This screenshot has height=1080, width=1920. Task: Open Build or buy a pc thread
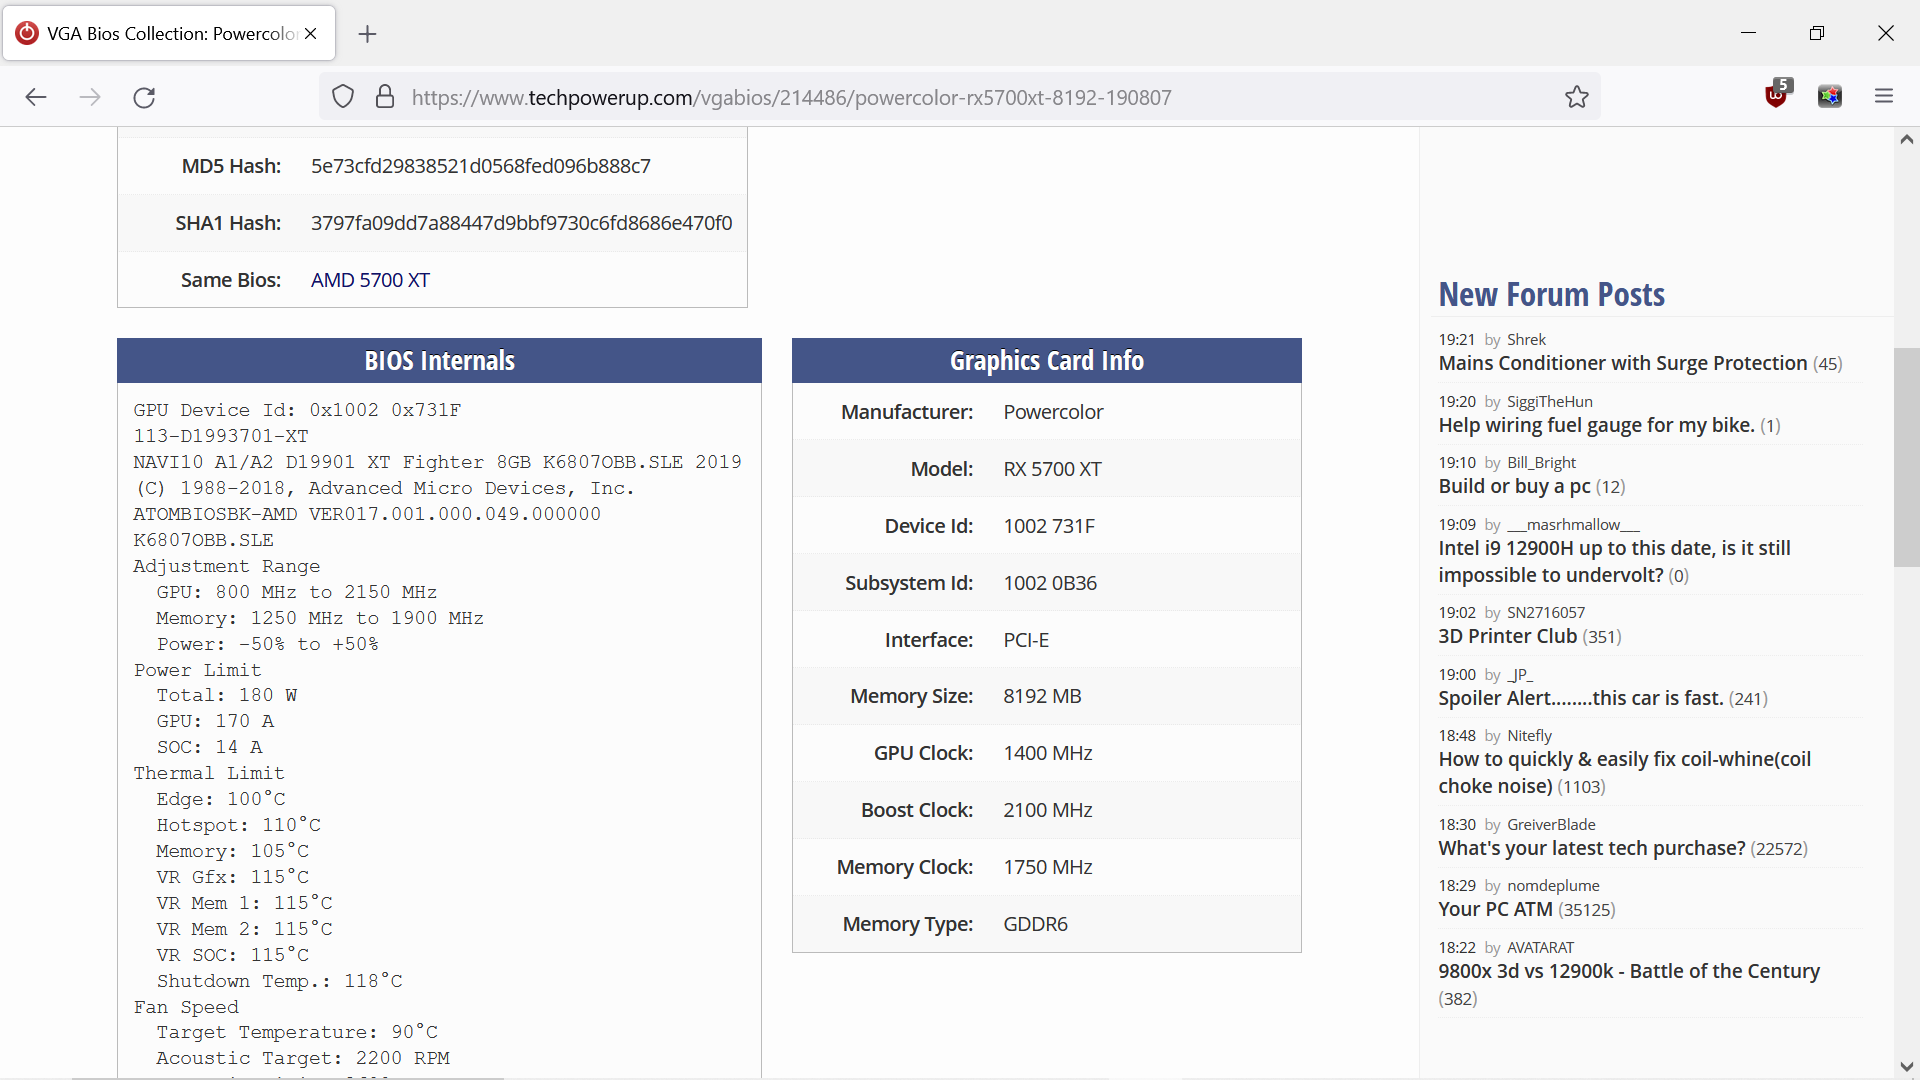(x=1514, y=486)
